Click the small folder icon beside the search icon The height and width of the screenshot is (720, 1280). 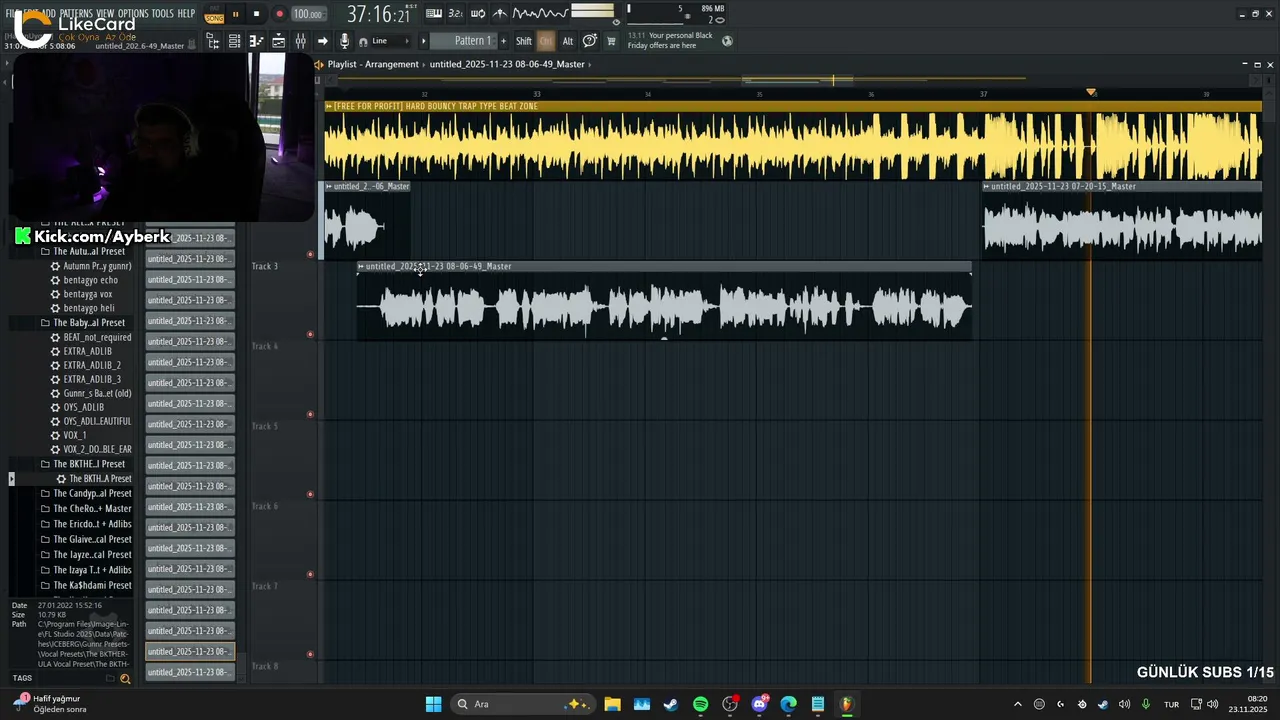[110, 678]
